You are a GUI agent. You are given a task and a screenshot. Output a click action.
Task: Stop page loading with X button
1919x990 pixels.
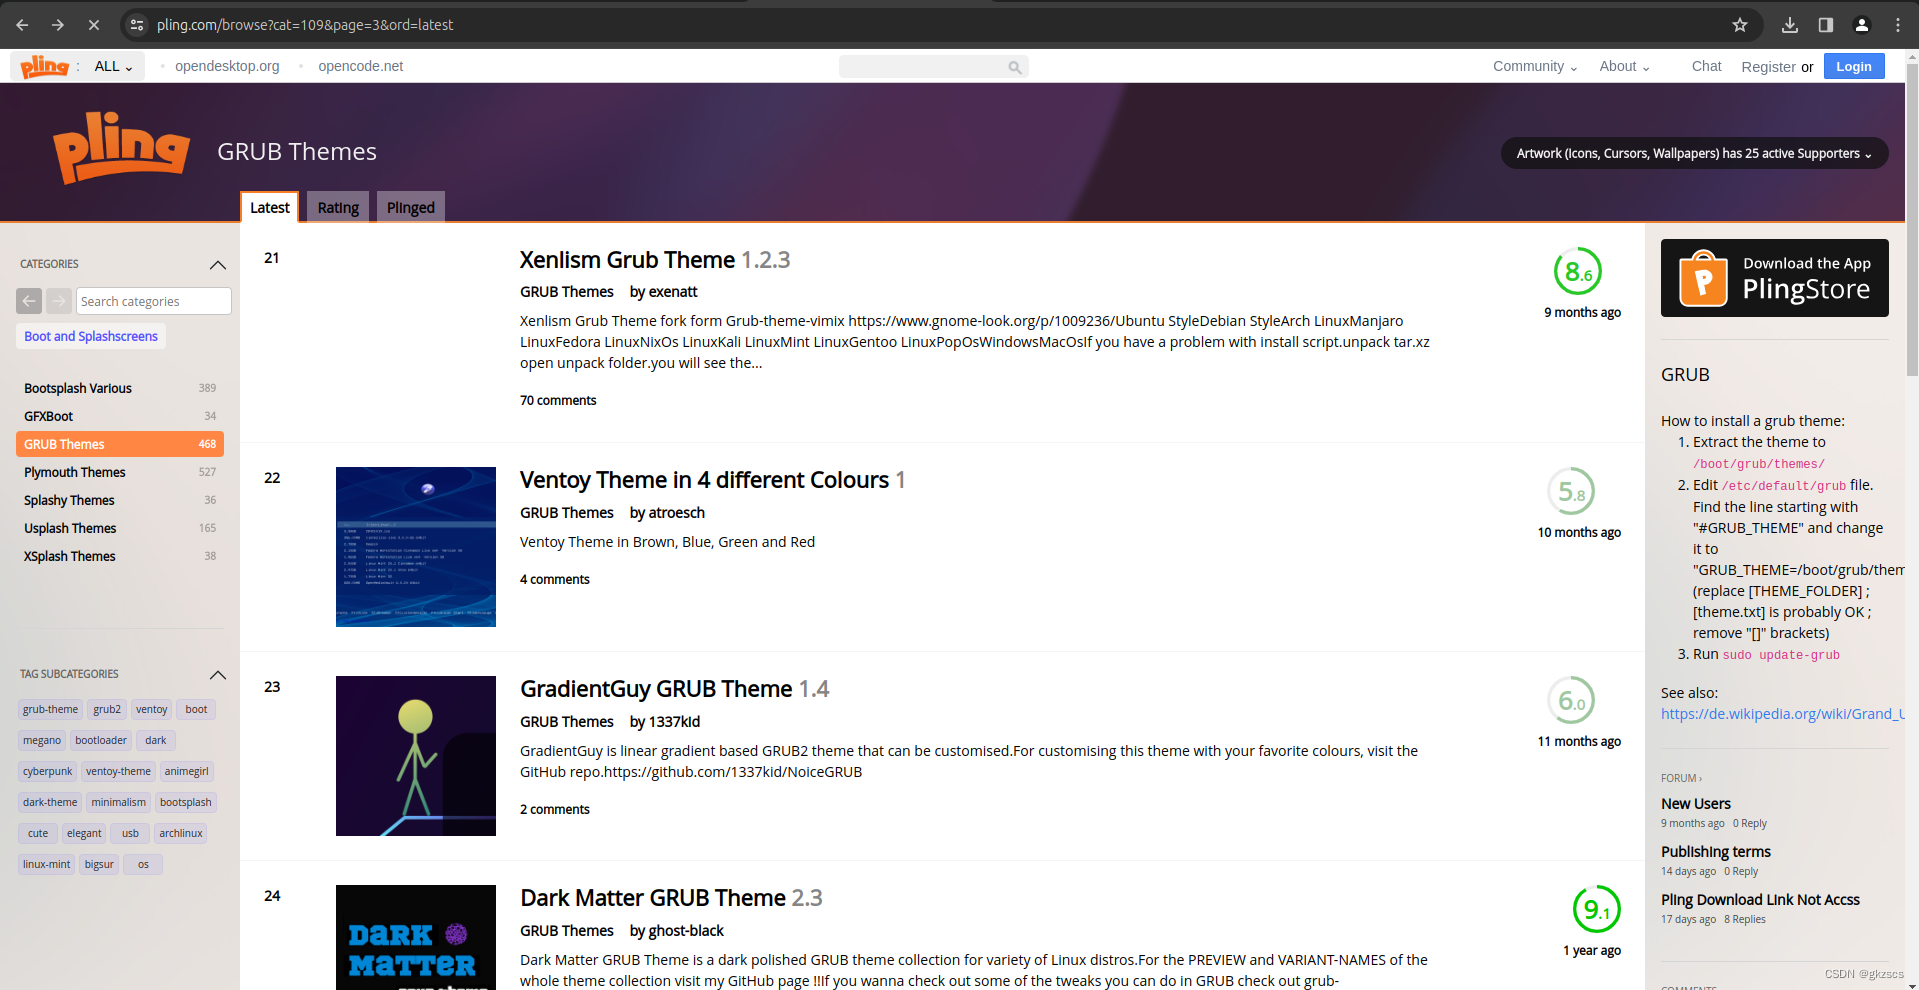click(x=94, y=25)
